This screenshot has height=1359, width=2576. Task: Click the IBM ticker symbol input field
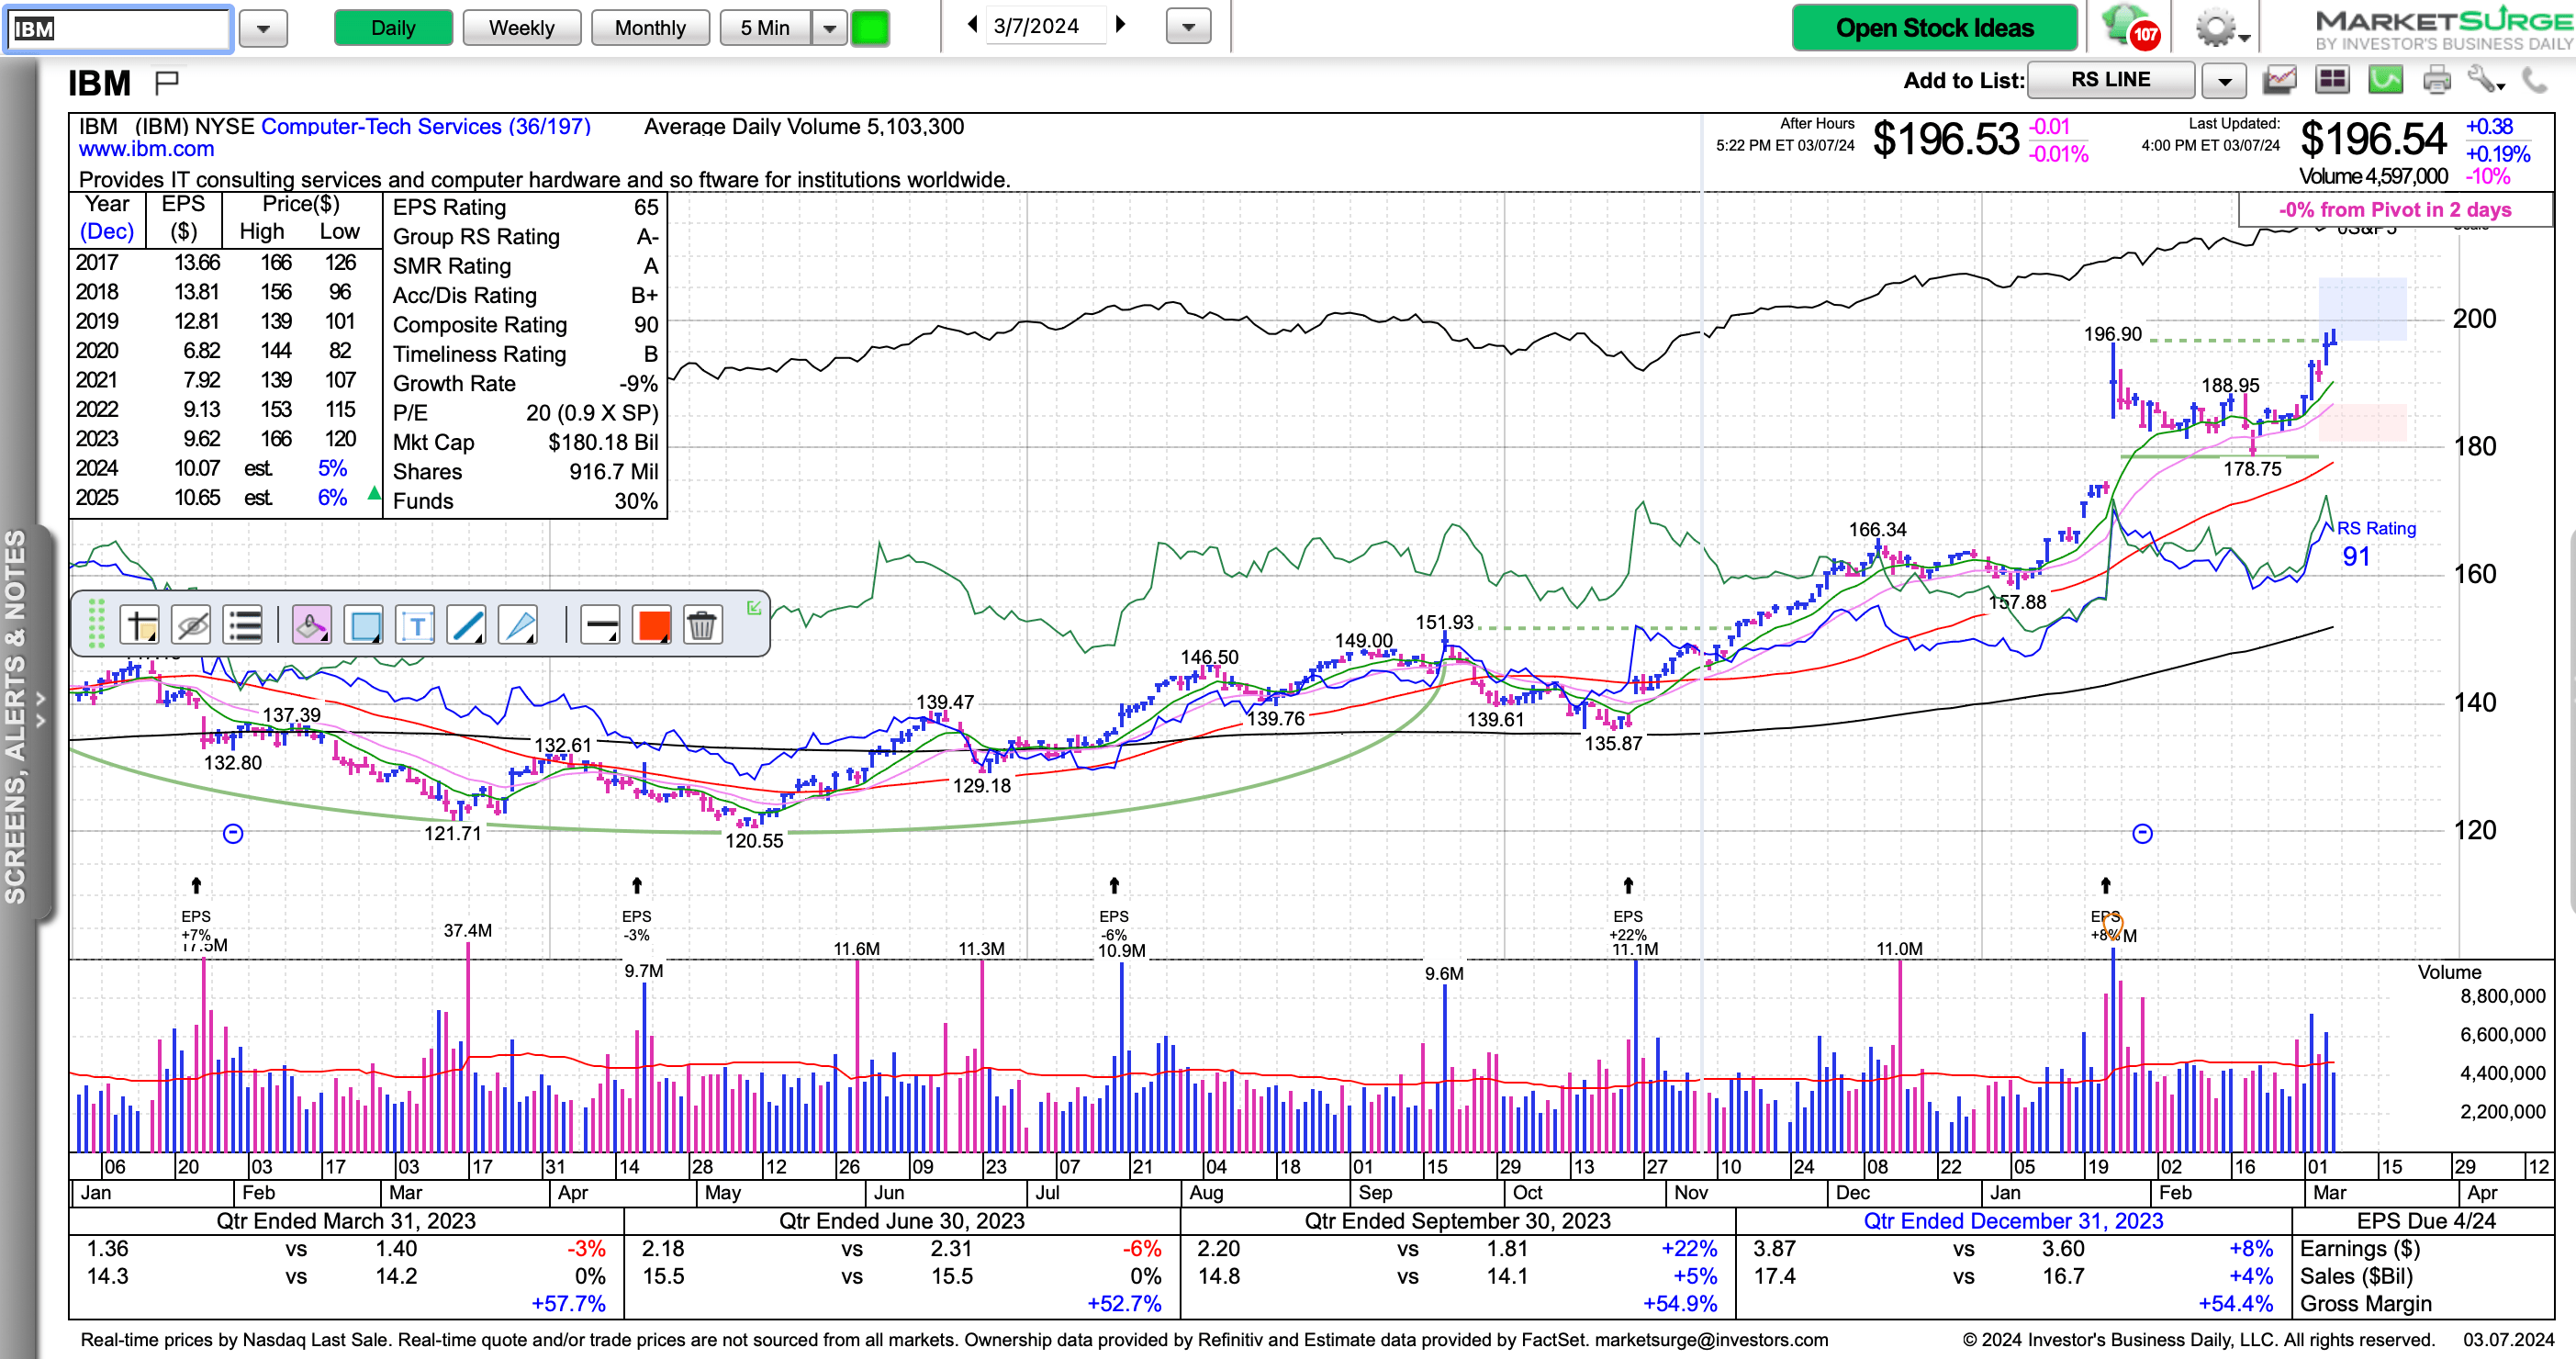coord(118,28)
